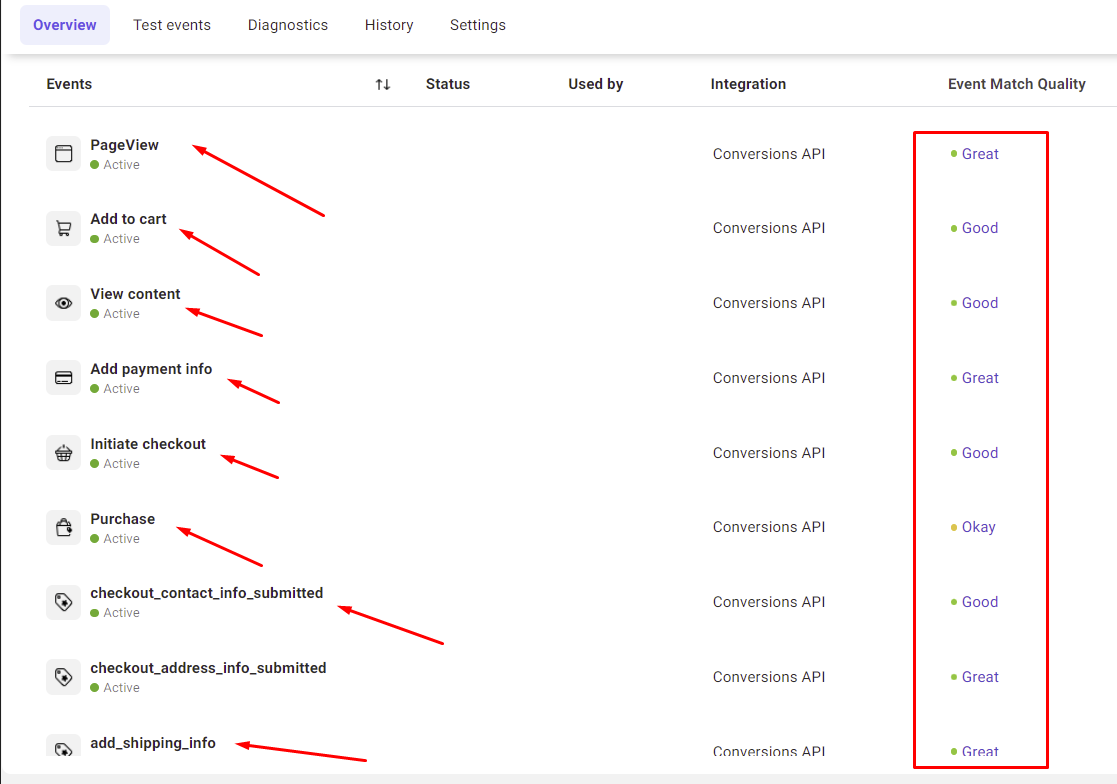
Task: Open the History tab
Action: tap(389, 25)
